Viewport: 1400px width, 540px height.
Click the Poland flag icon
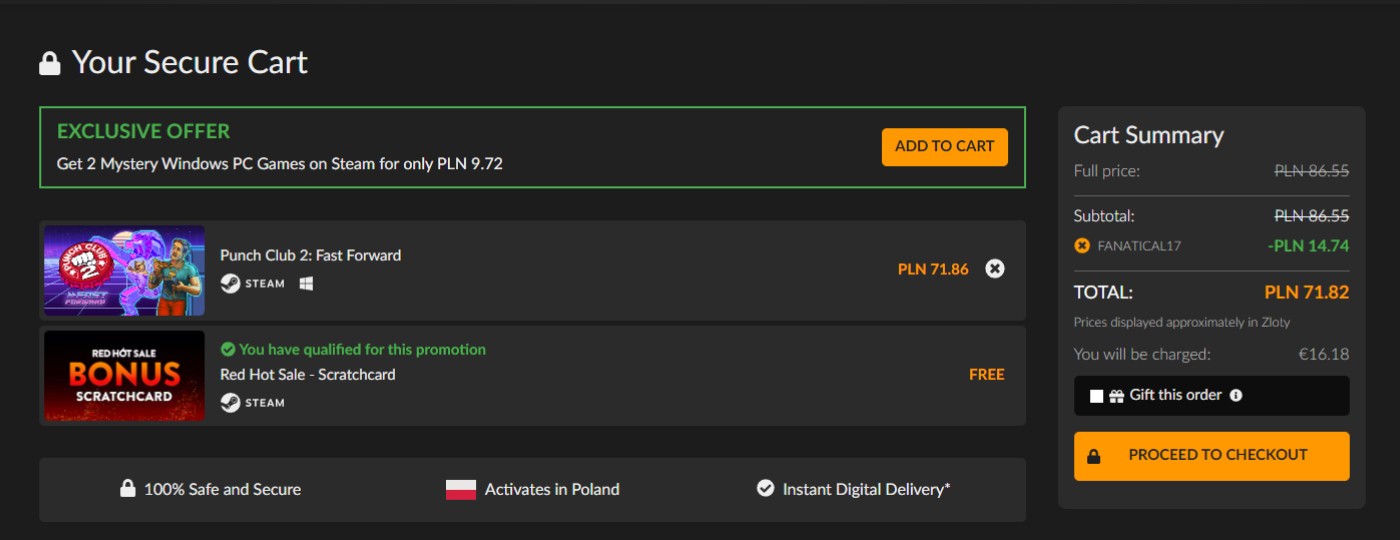coord(461,490)
